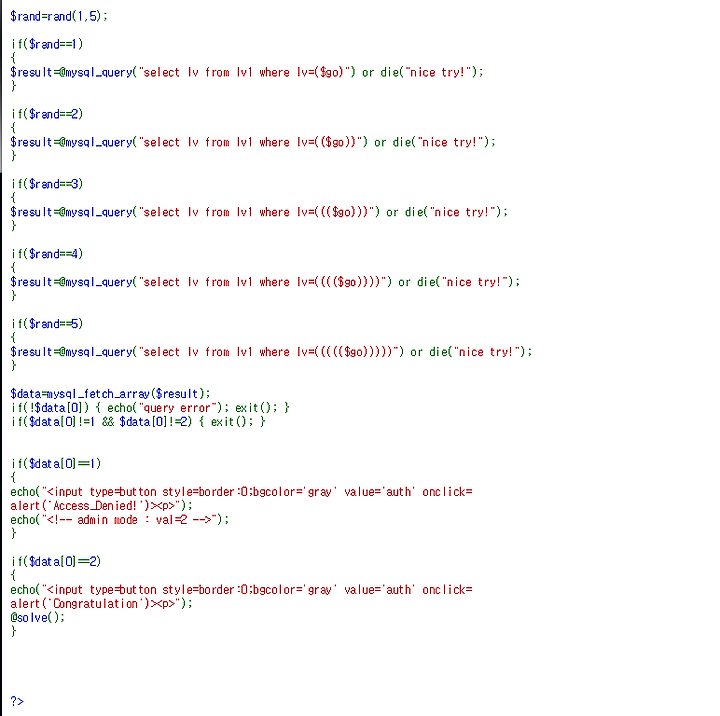Click the query line containing "lv=($go)"

point(247,73)
